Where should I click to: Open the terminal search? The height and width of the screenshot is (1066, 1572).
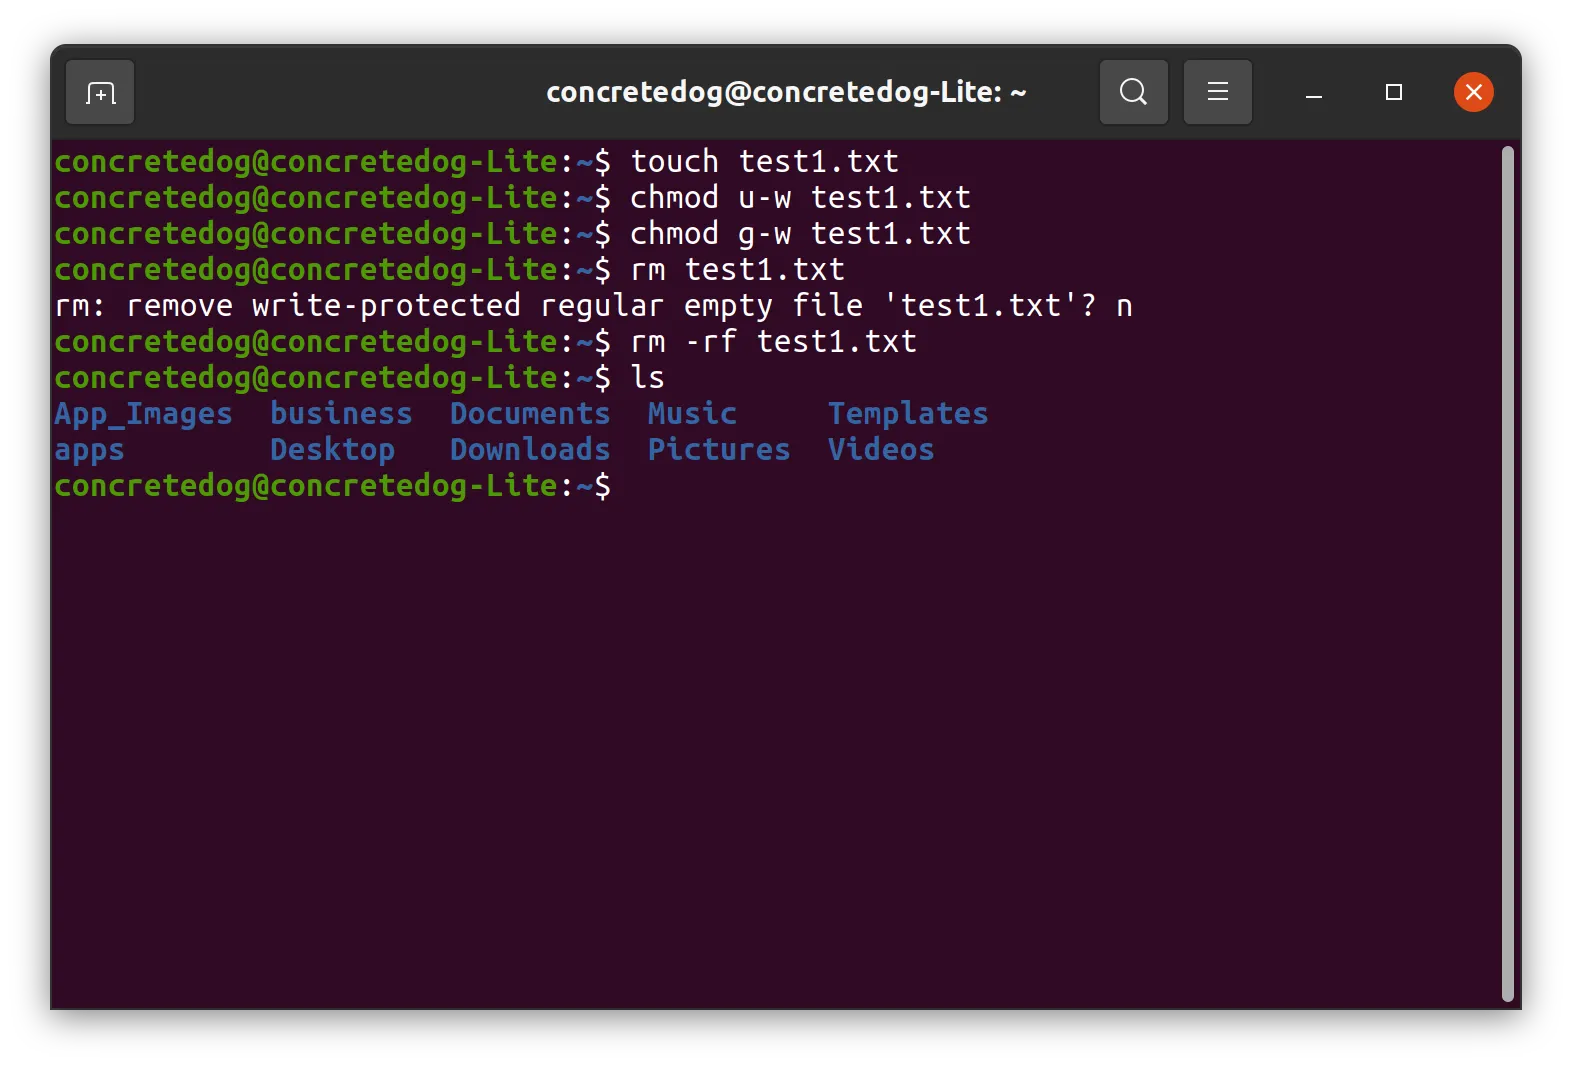[1133, 93]
